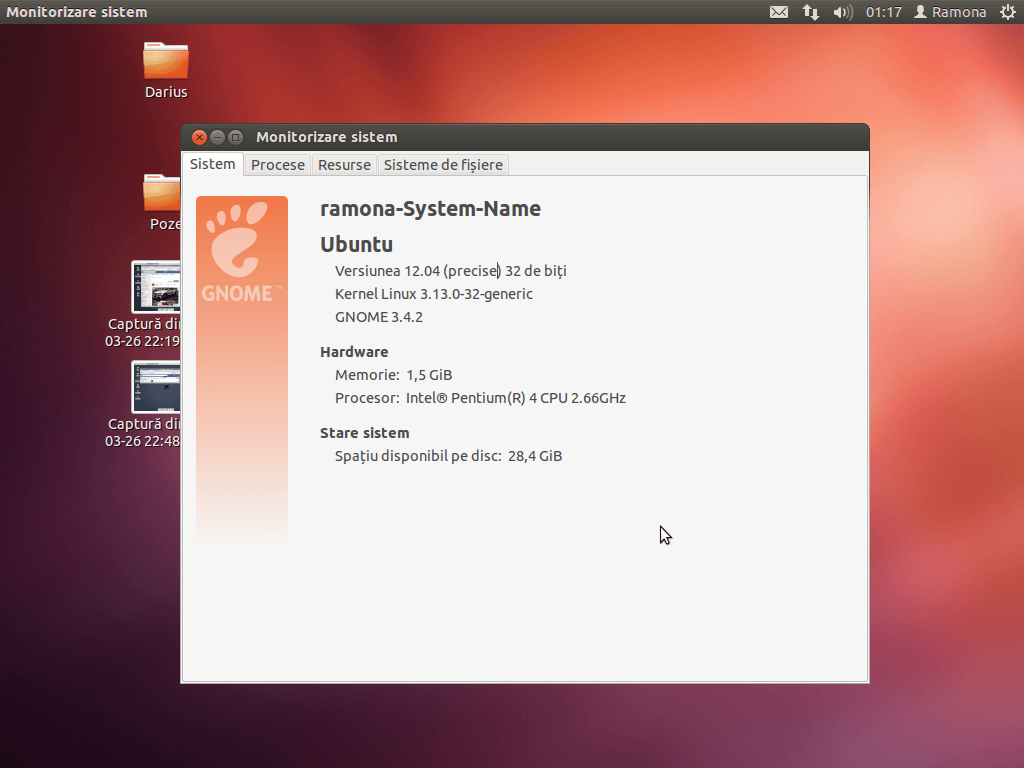Switch to the Resurse tab
Screen dimensions: 1024x768
click(344, 165)
